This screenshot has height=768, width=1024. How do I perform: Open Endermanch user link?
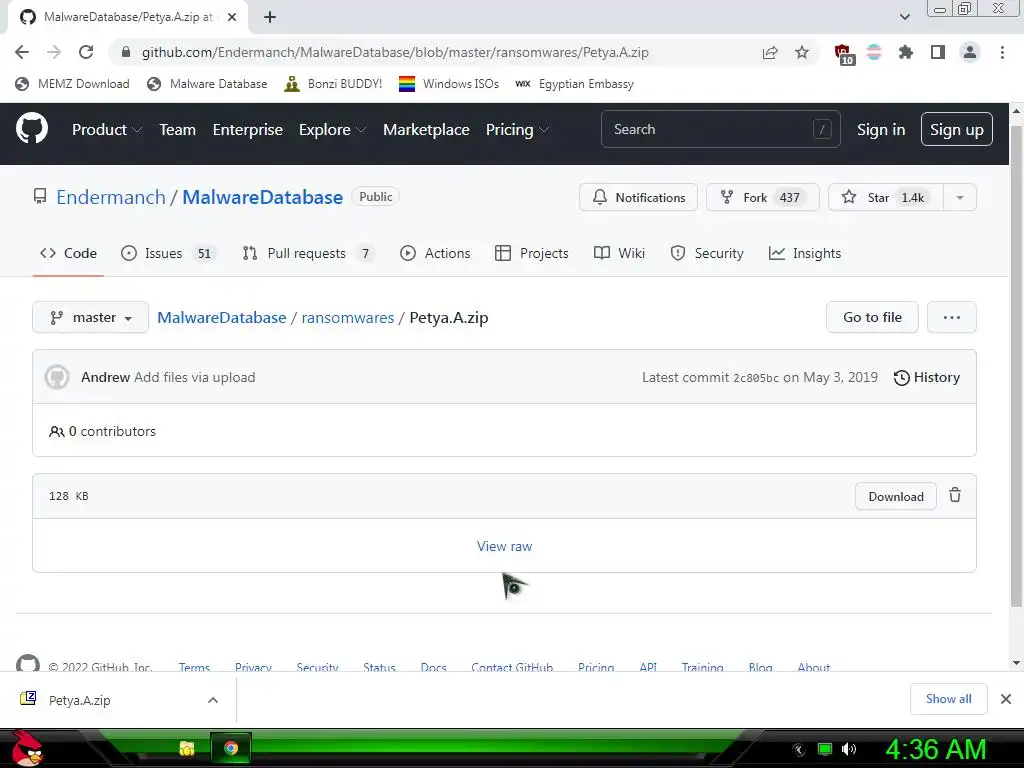click(x=110, y=197)
